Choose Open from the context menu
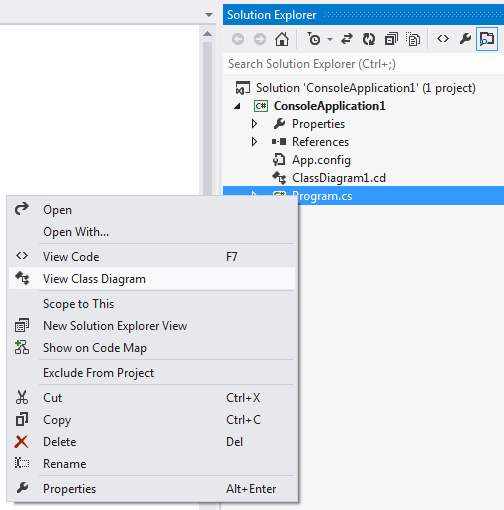The width and height of the screenshot is (504, 510). pyautogui.click(x=152, y=210)
